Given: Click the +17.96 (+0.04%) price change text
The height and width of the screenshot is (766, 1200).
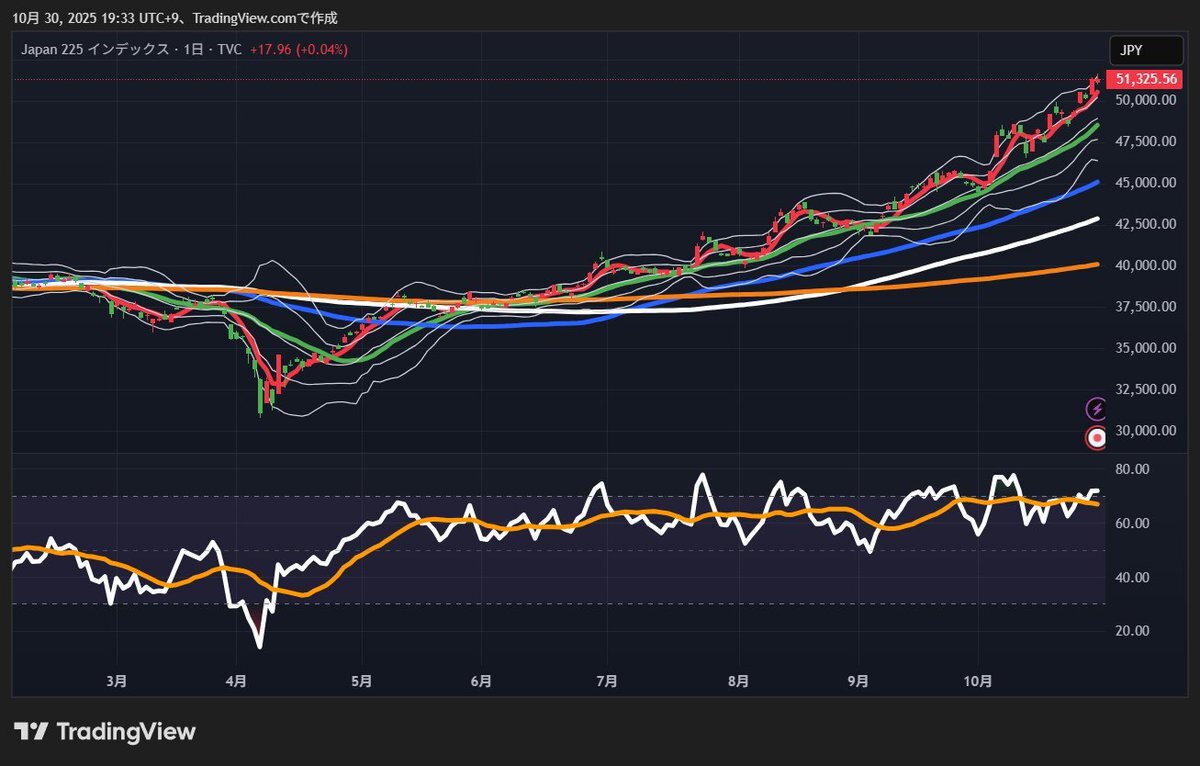Looking at the screenshot, I should pos(298,50).
